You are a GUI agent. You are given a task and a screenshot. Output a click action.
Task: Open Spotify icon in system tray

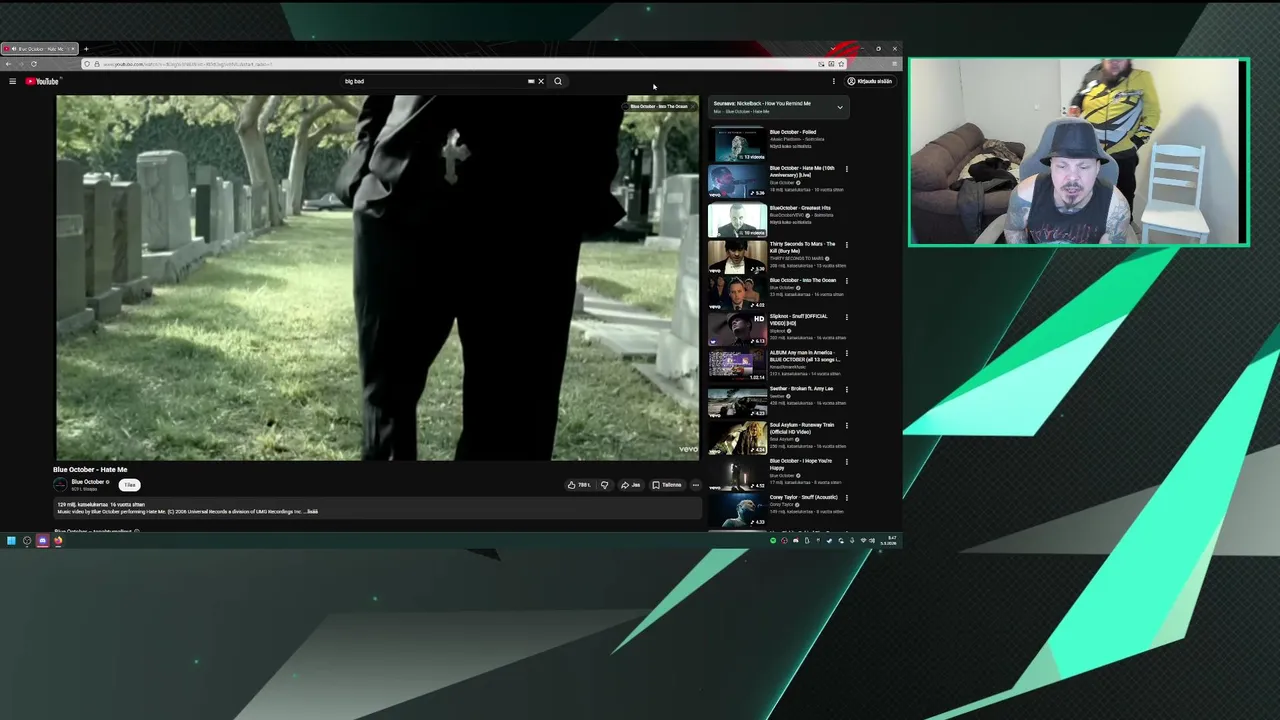point(773,541)
